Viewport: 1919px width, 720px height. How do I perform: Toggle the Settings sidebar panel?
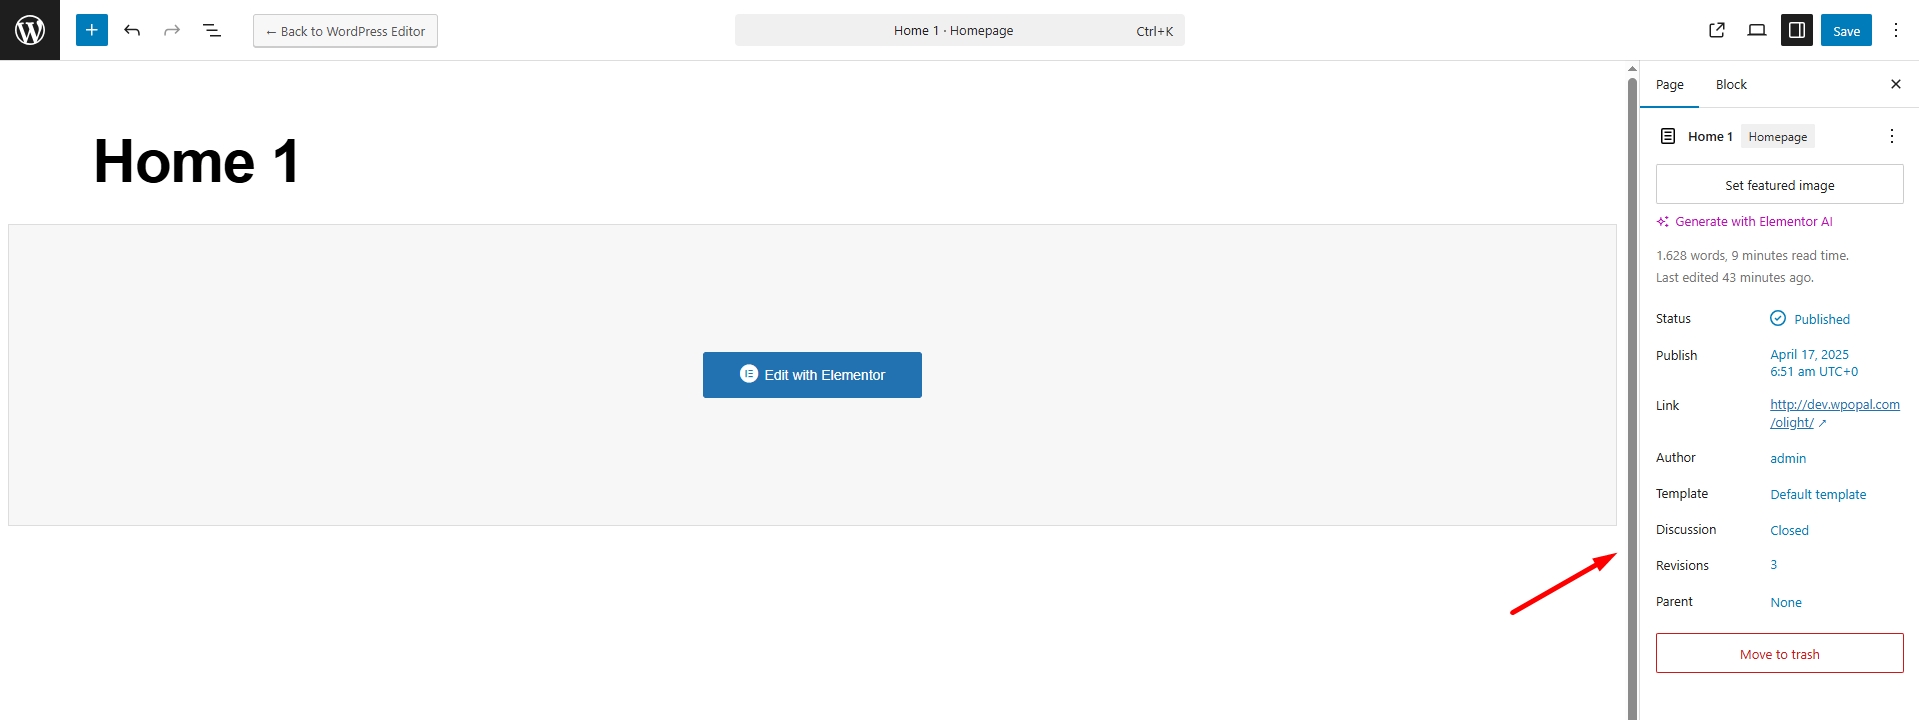[1797, 30]
